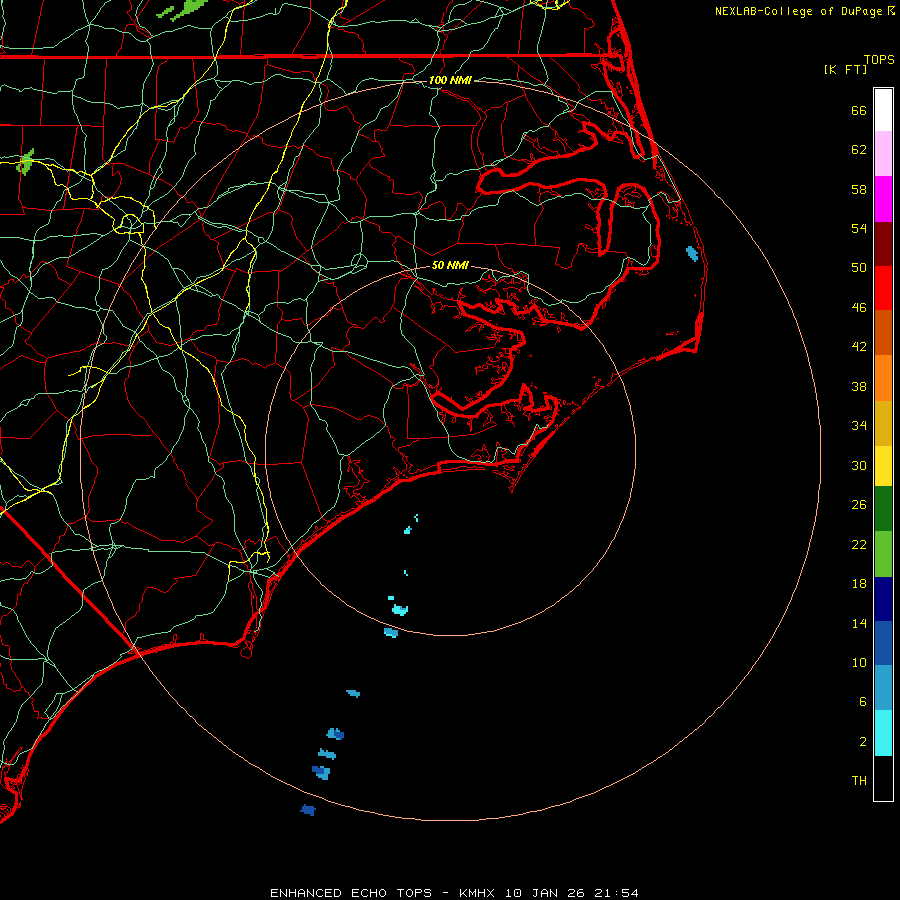This screenshot has width=900, height=900.
Task: Select the bright orange legend swatch
Action: (x=883, y=378)
